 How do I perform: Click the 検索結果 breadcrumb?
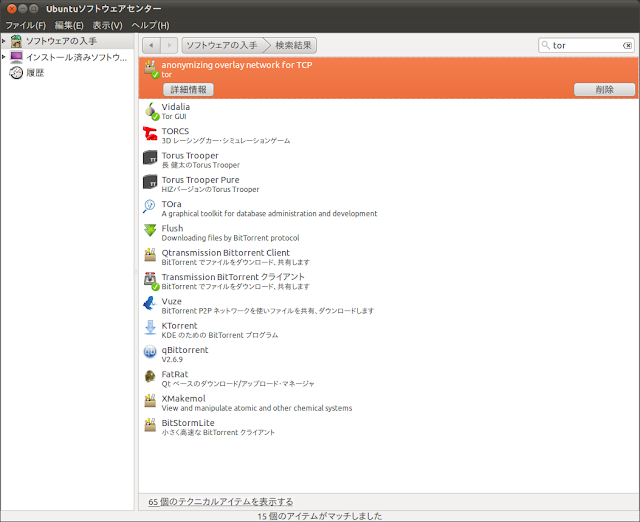coord(293,45)
